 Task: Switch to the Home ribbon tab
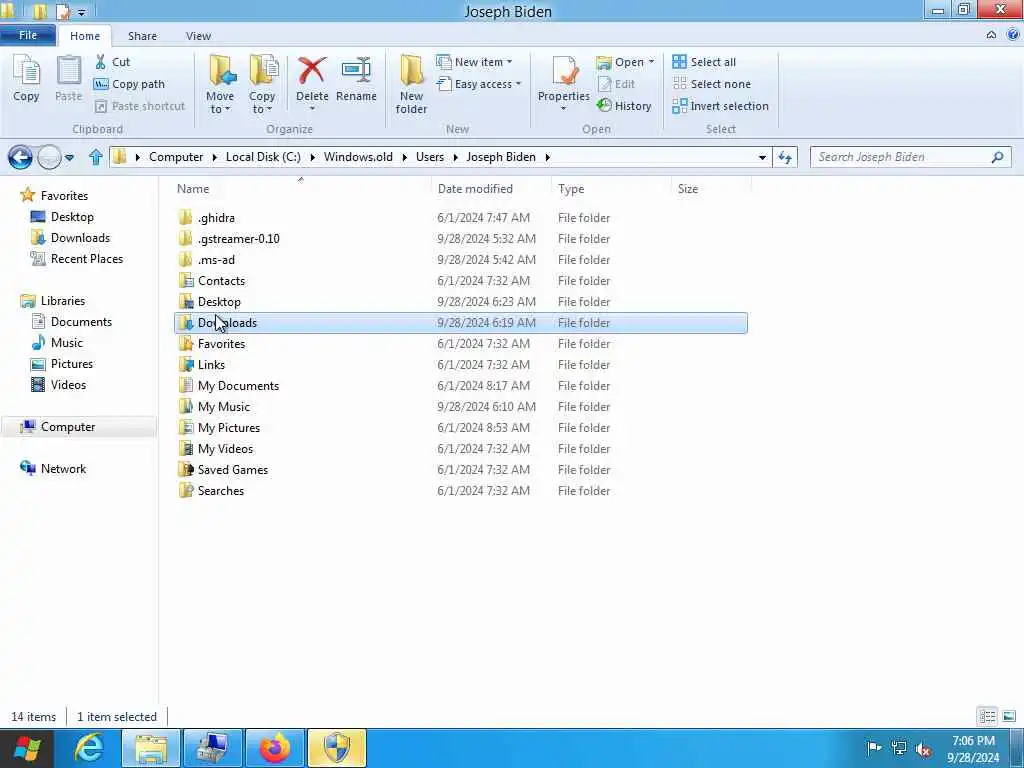(85, 36)
